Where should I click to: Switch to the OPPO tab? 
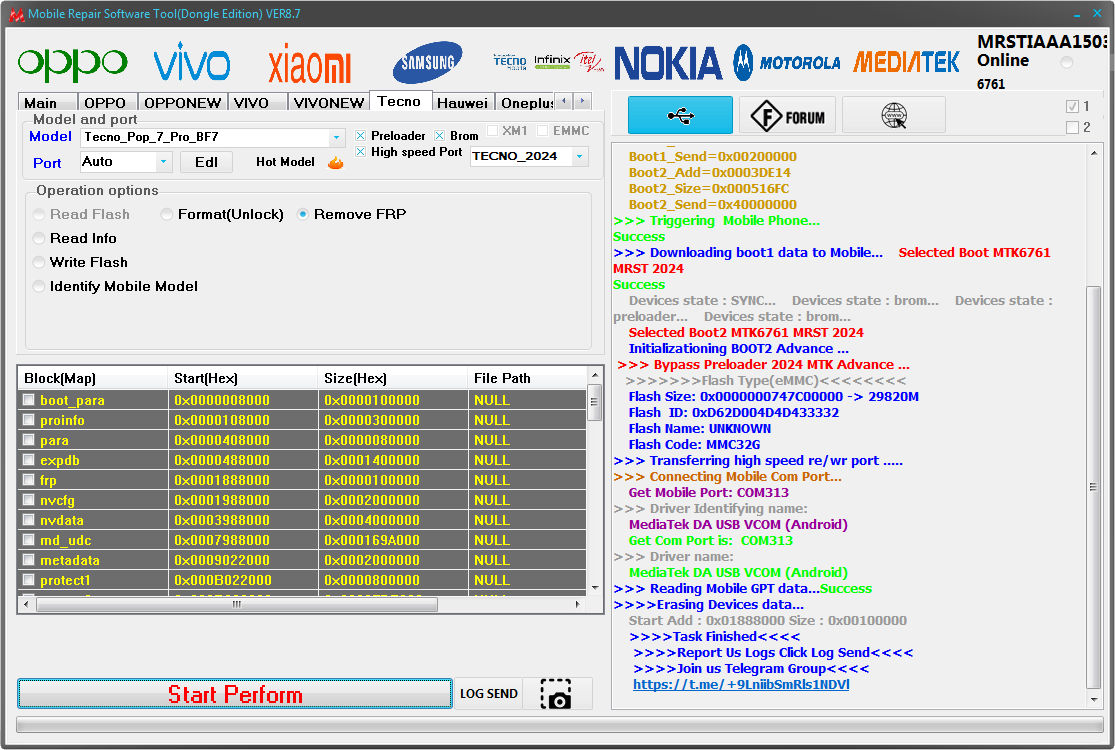[x=105, y=103]
